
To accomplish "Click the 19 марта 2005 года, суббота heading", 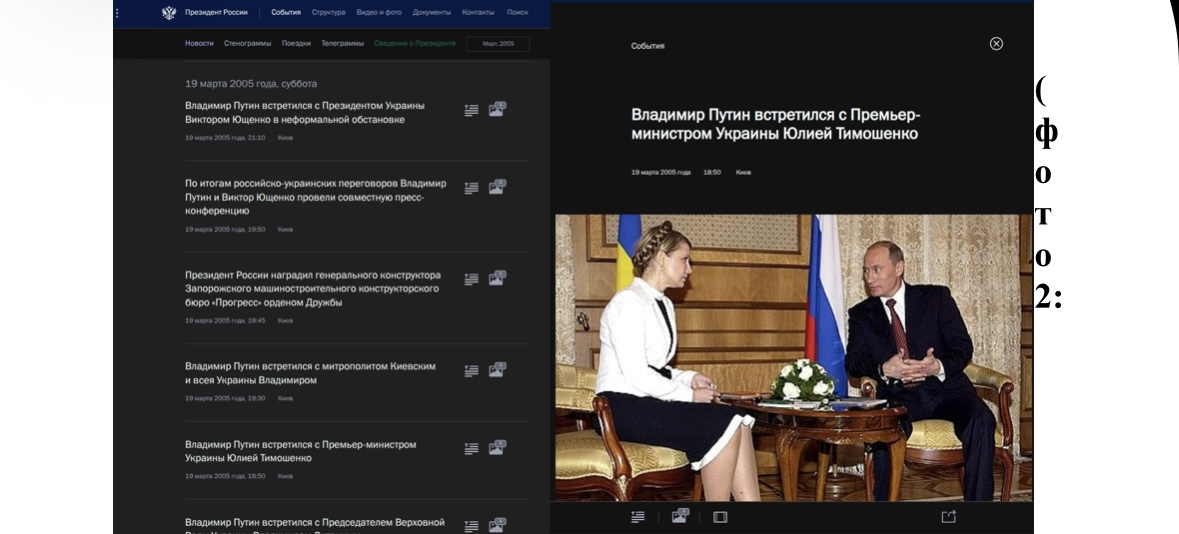I will pyautogui.click(x=251, y=83).
